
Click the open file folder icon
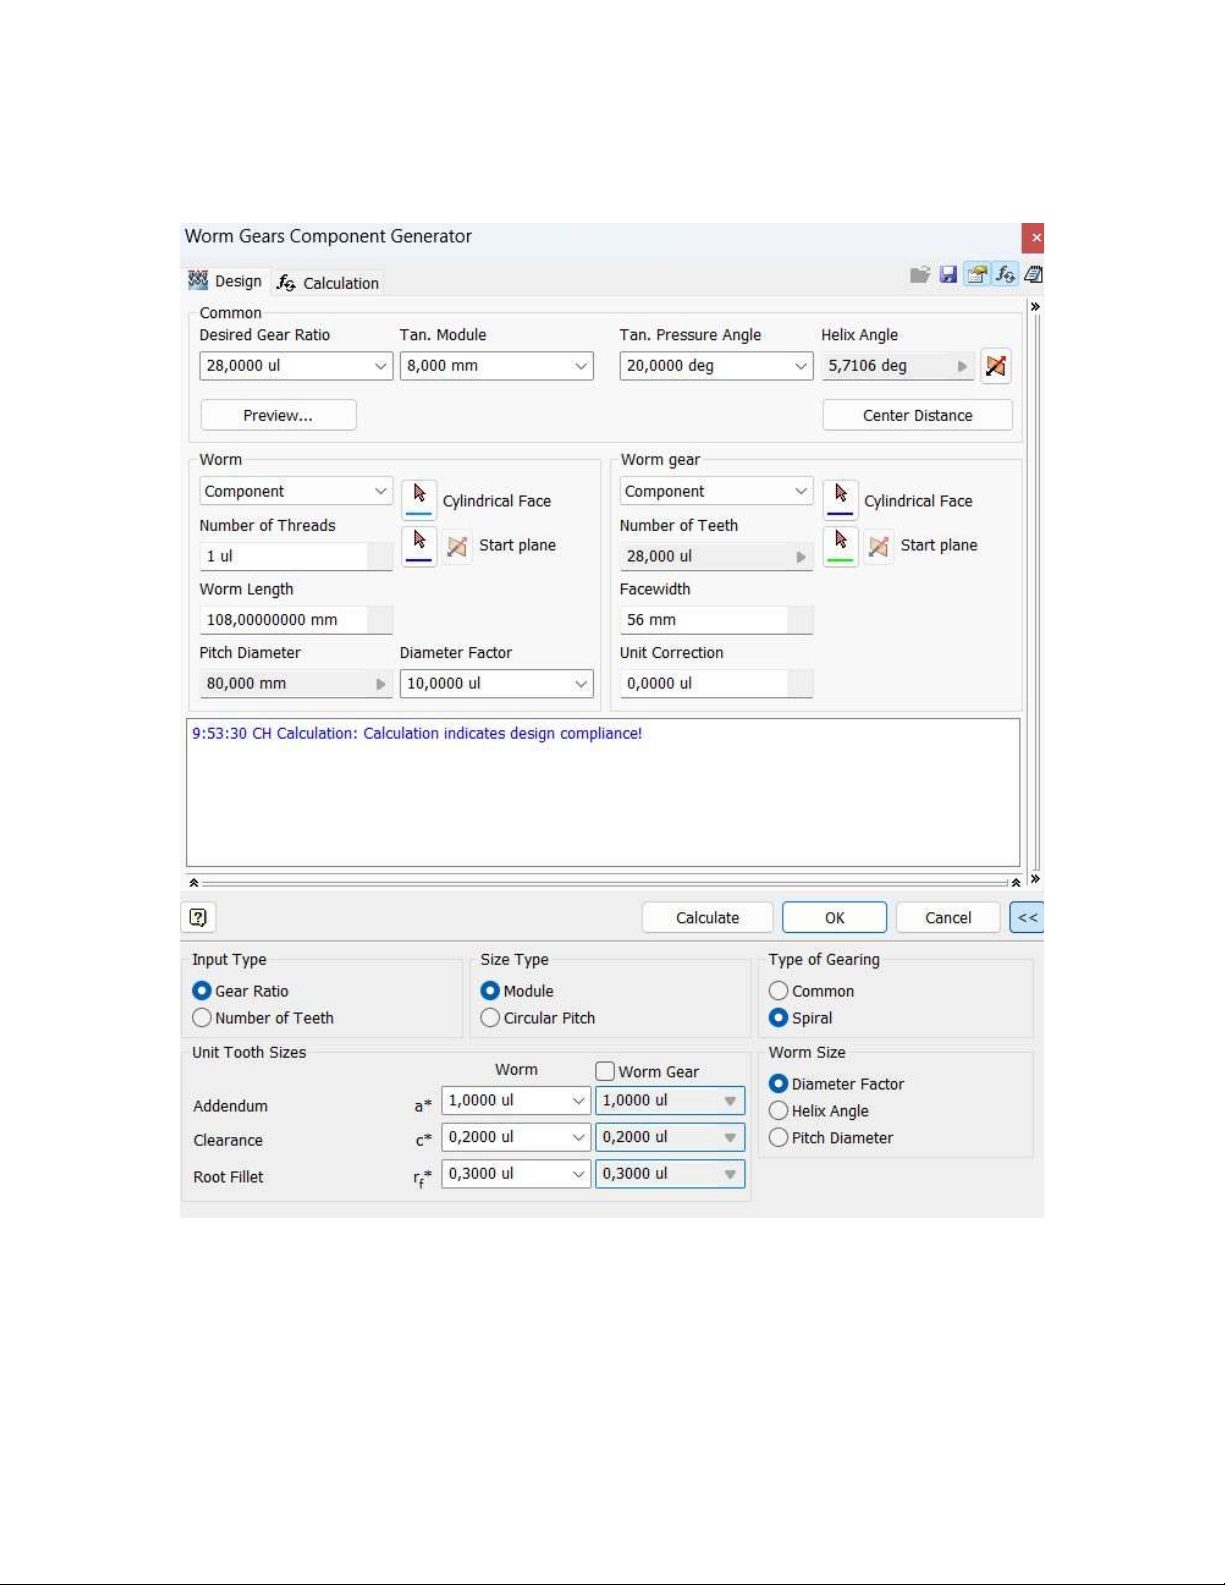[x=920, y=275]
